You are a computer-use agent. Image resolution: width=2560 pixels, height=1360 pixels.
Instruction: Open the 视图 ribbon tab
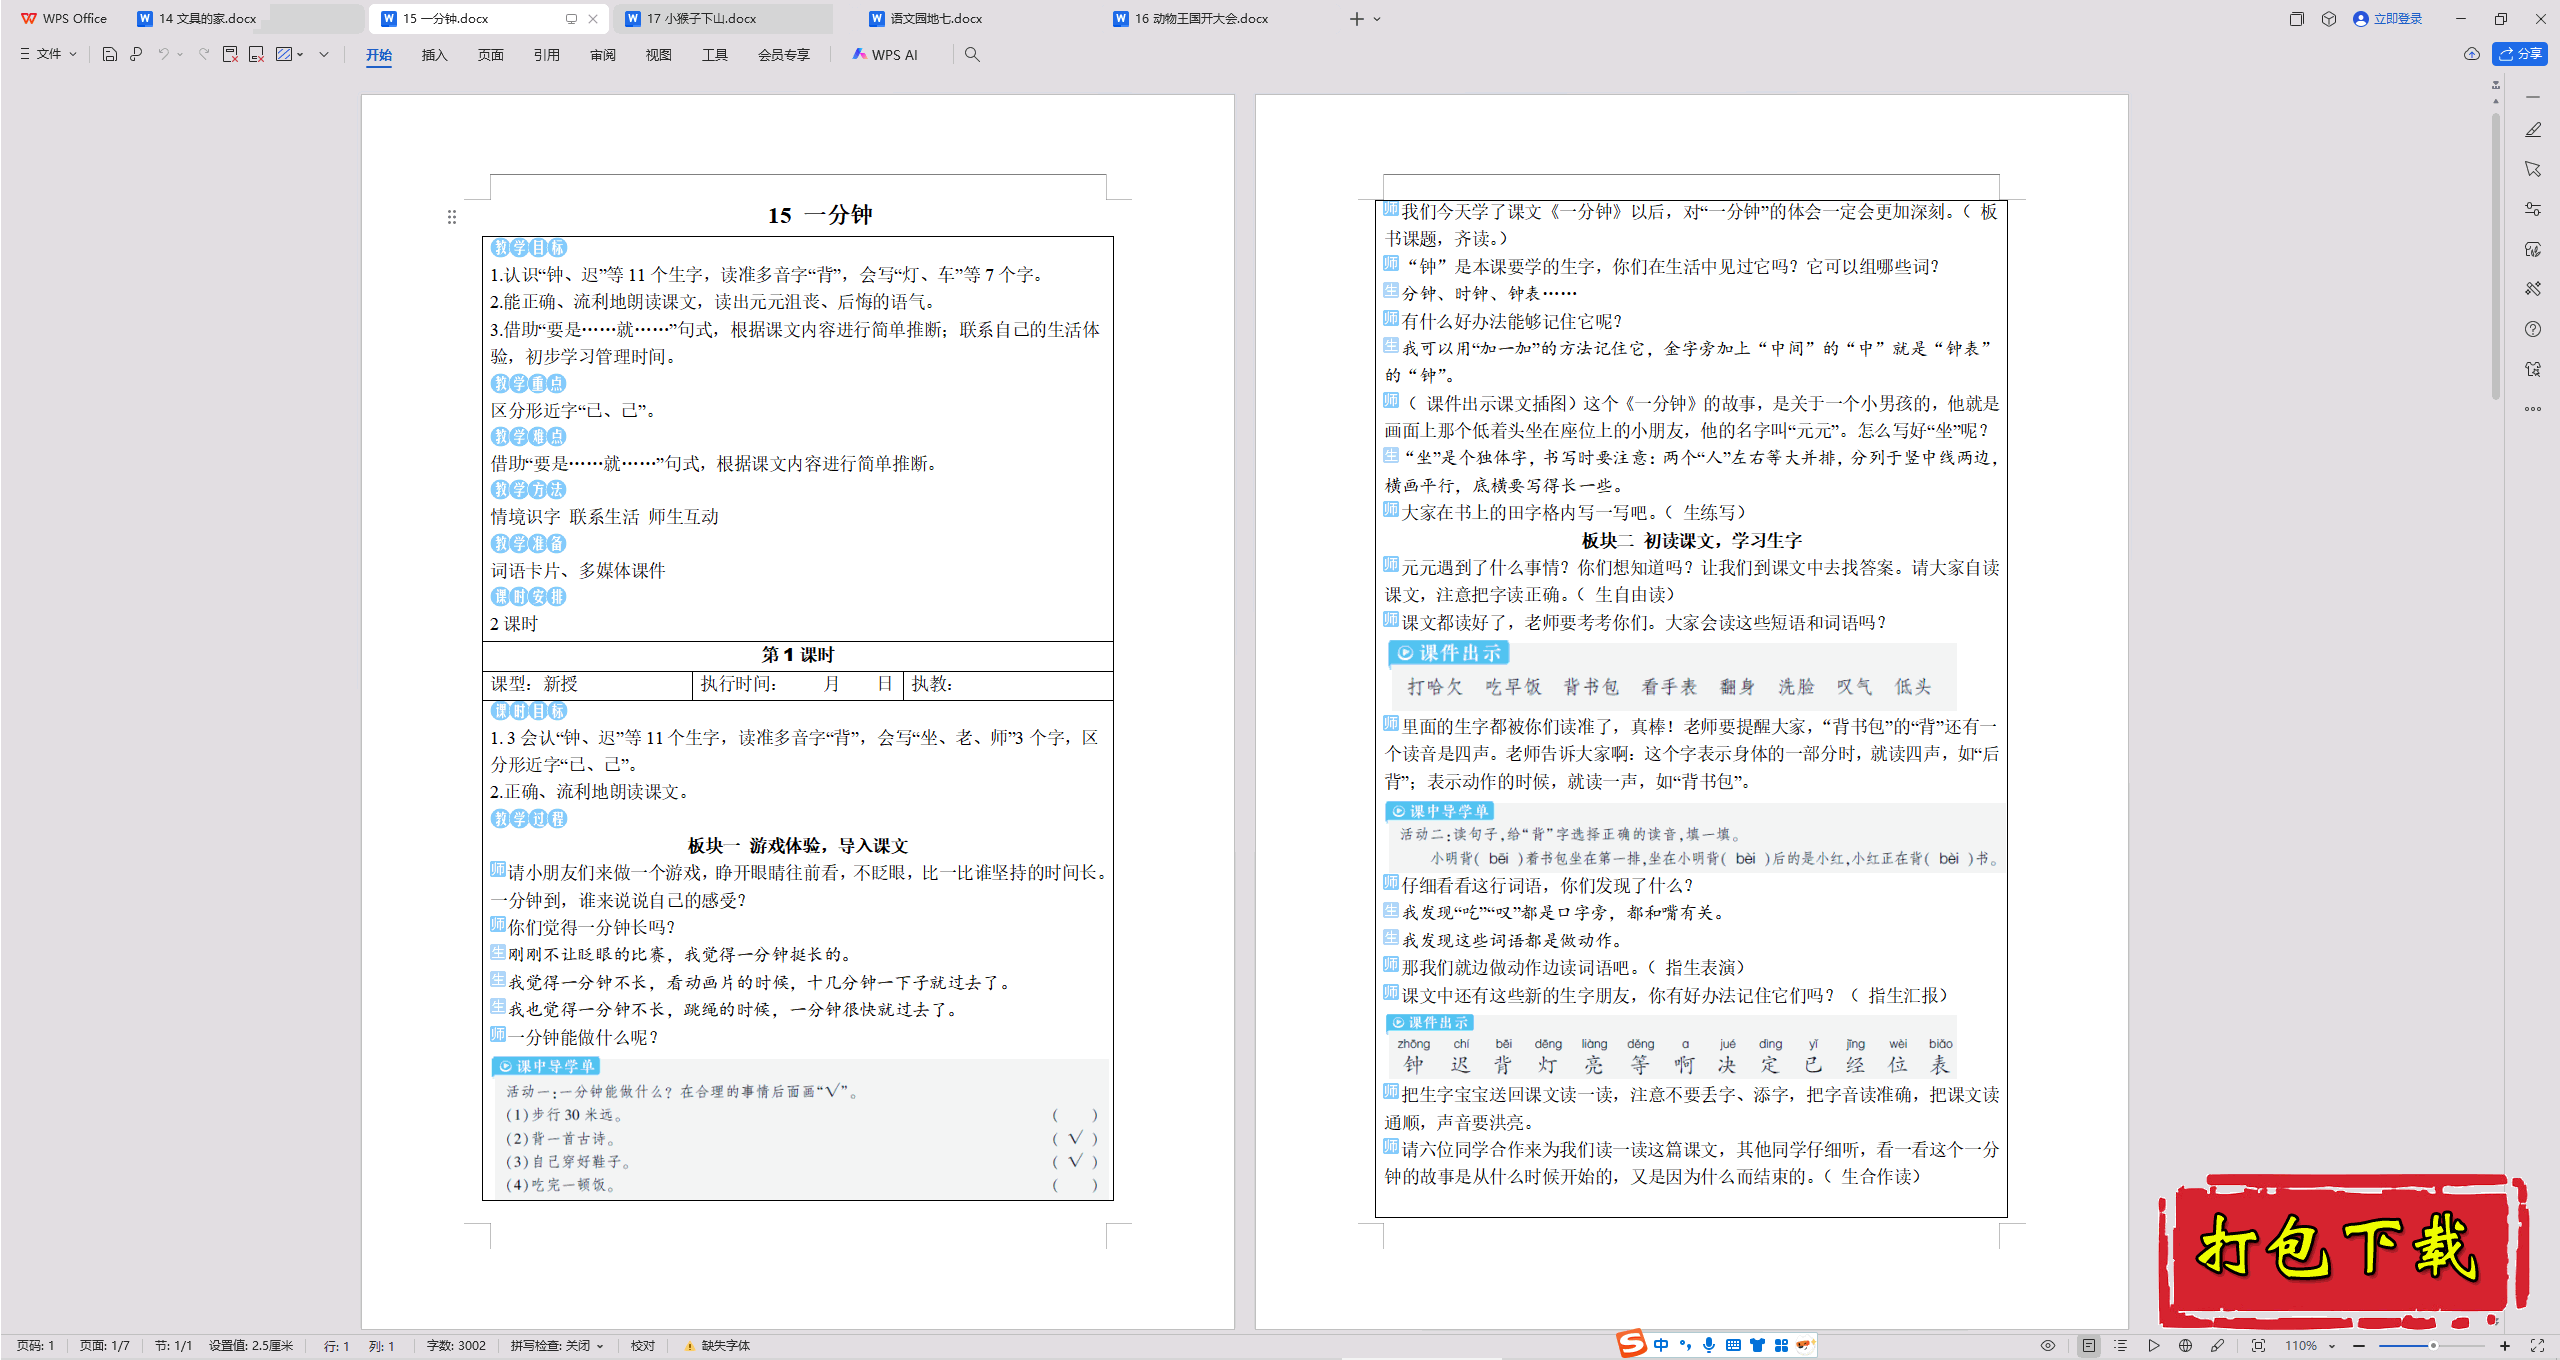click(658, 55)
